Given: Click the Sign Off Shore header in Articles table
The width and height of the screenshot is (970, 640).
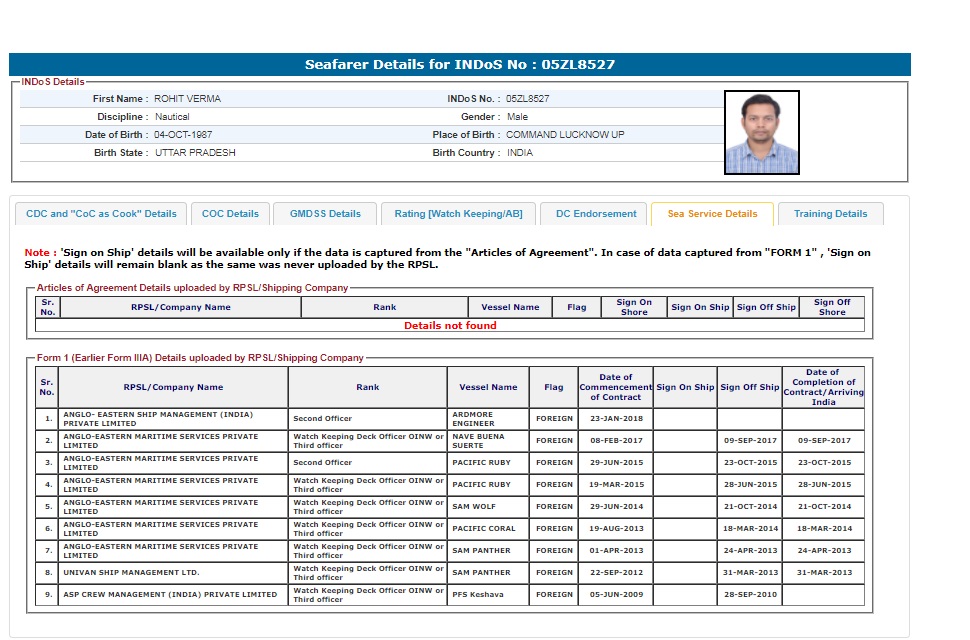Looking at the screenshot, I should [831, 307].
